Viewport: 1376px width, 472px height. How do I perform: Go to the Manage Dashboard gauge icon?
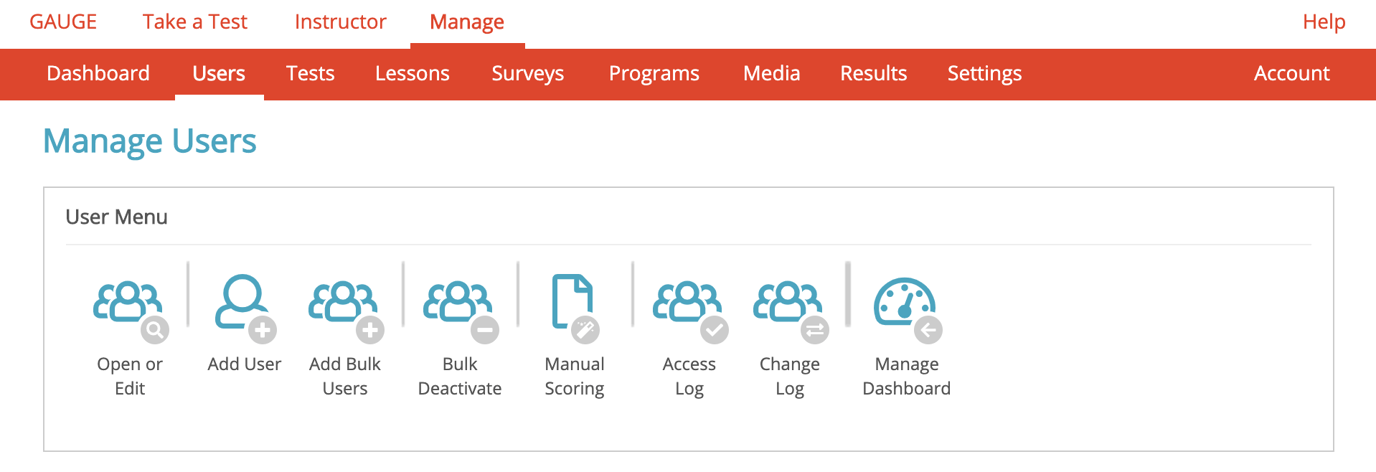pos(907,309)
